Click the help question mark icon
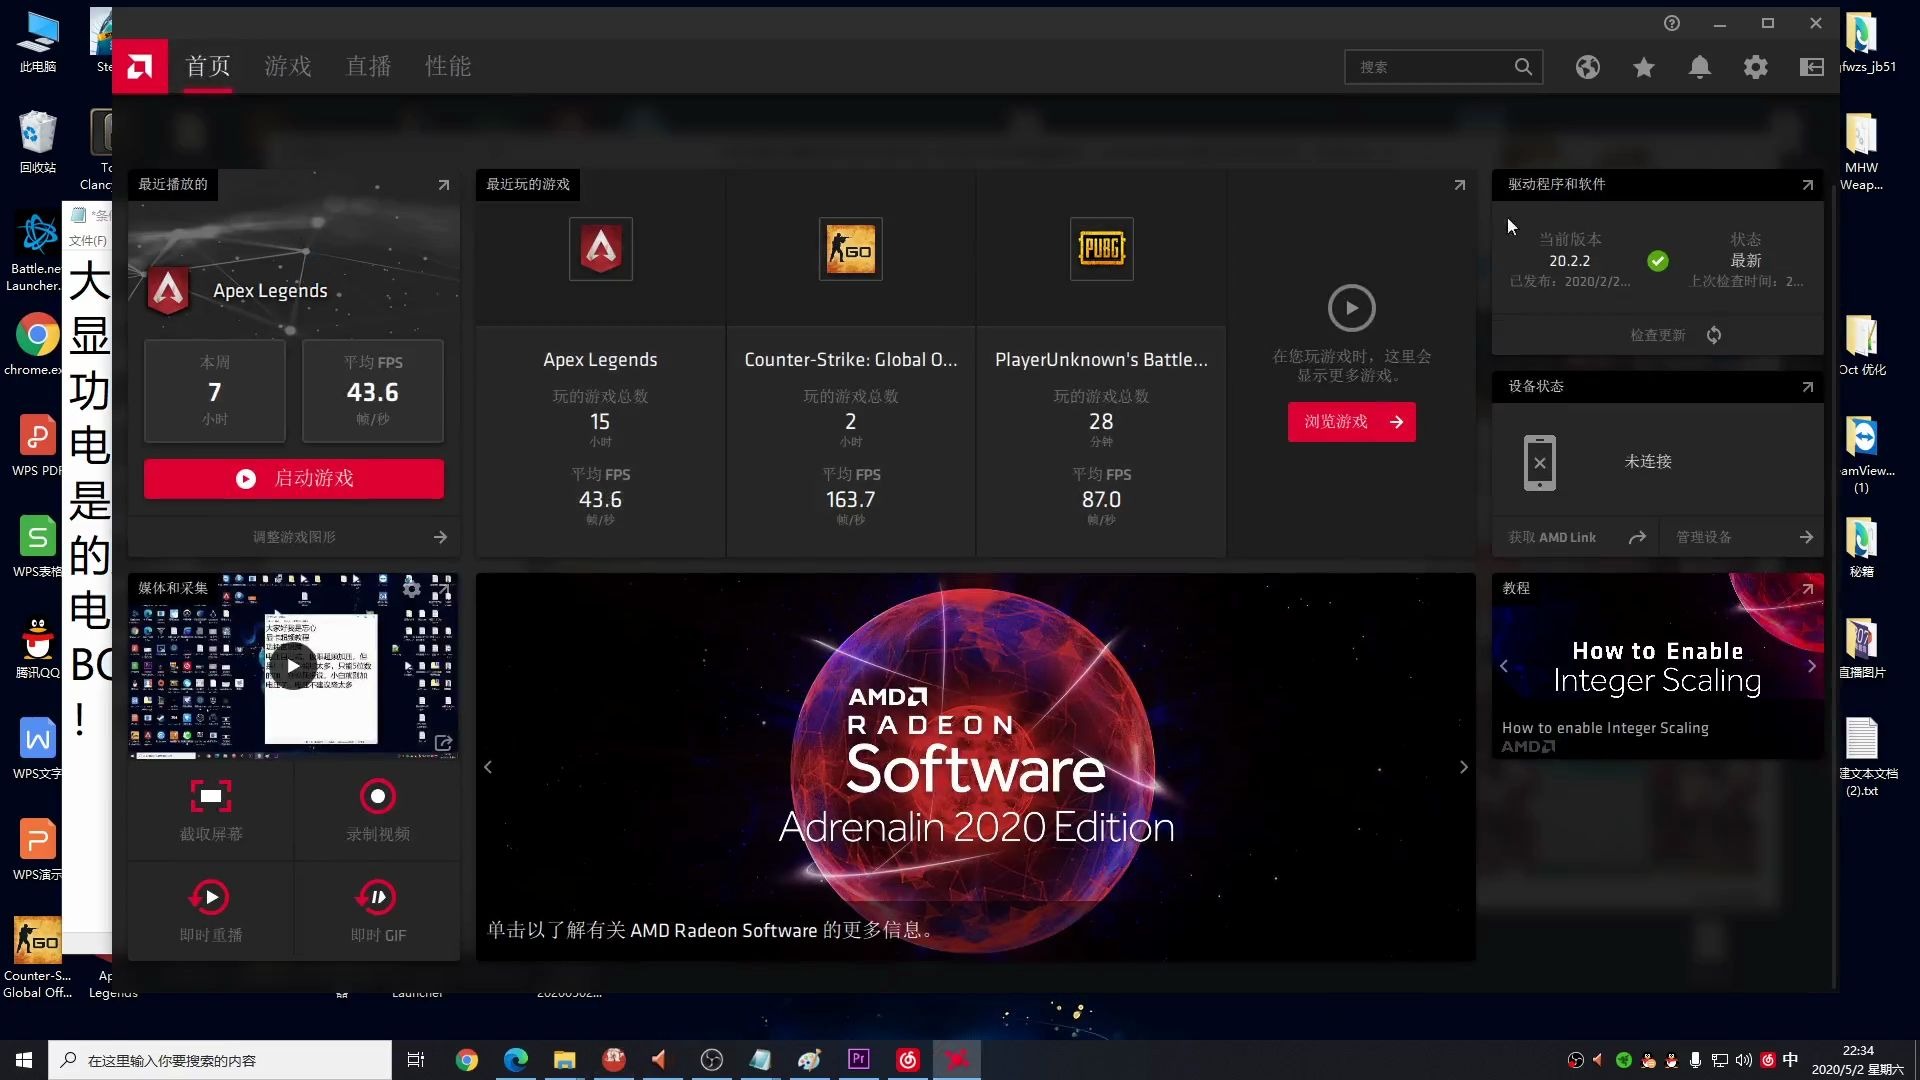The image size is (1920, 1080). click(x=1672, y=23)
